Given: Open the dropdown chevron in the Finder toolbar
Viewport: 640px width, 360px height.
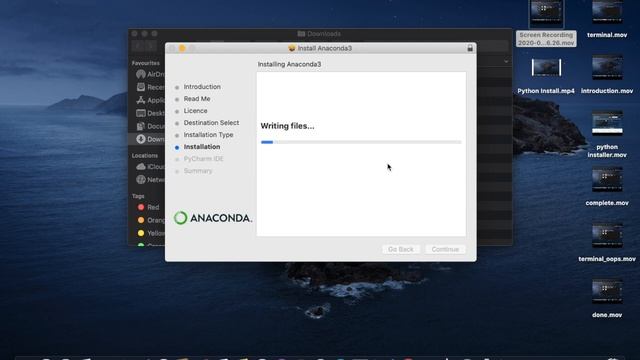Looking at the screenshot, I should click(x=506, y=61).
